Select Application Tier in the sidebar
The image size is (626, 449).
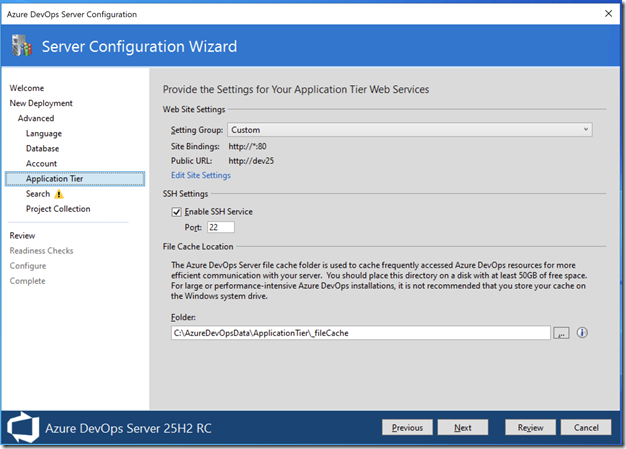54,179
